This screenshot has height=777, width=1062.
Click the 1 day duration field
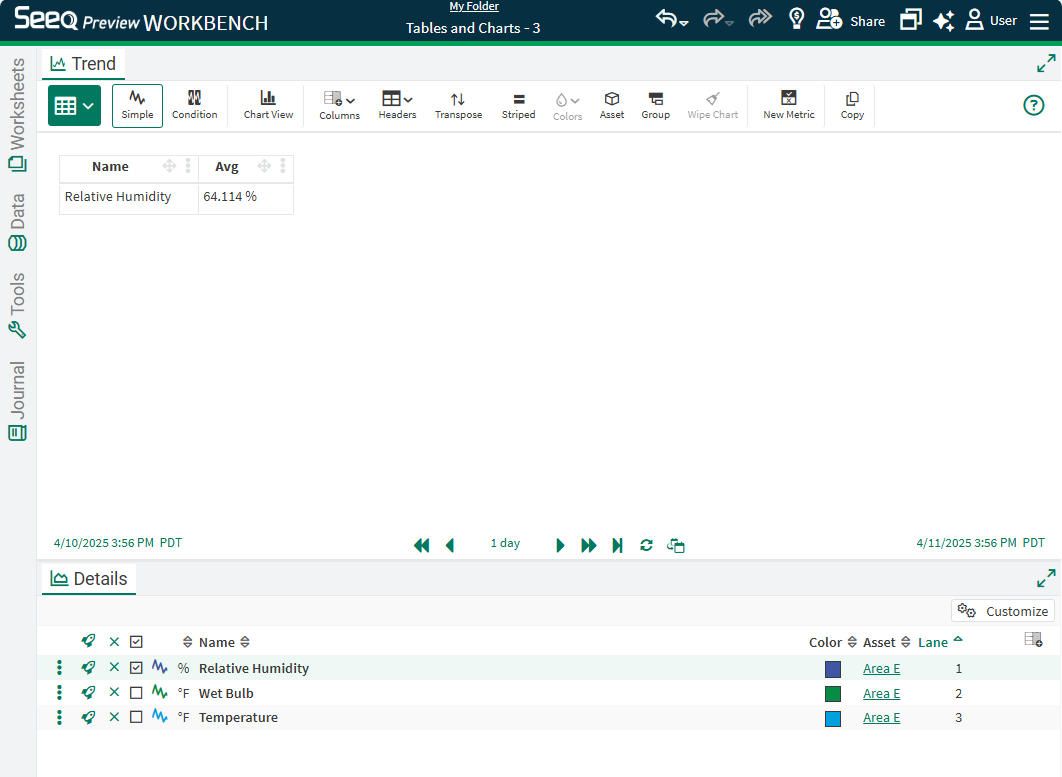click(x=505, y=544)
